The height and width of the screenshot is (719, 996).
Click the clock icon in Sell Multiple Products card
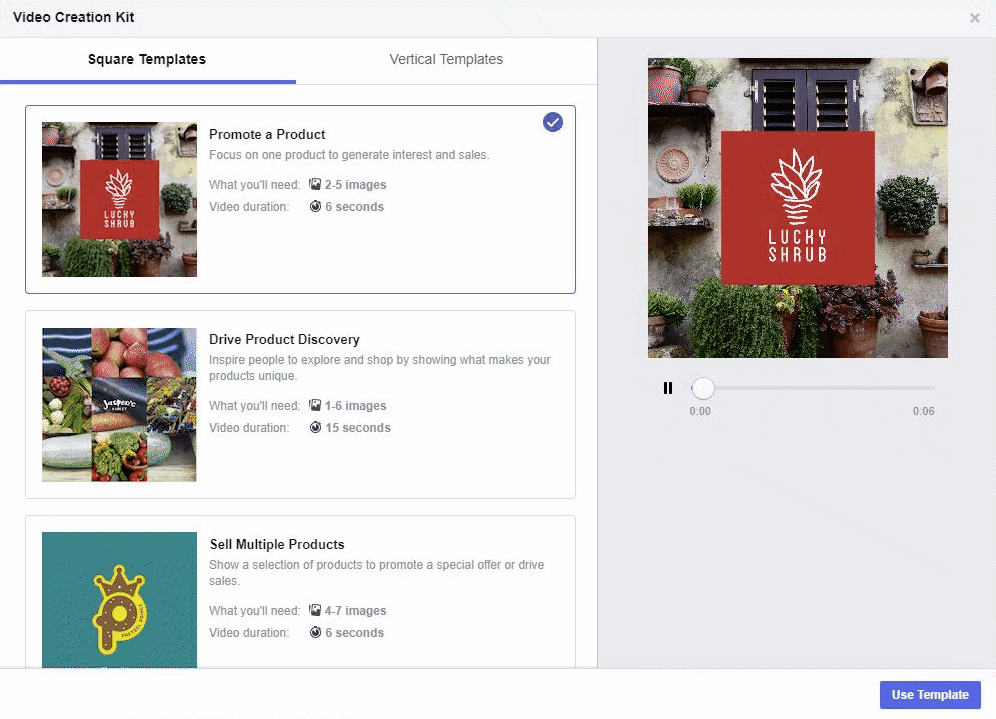pos(315,633)
